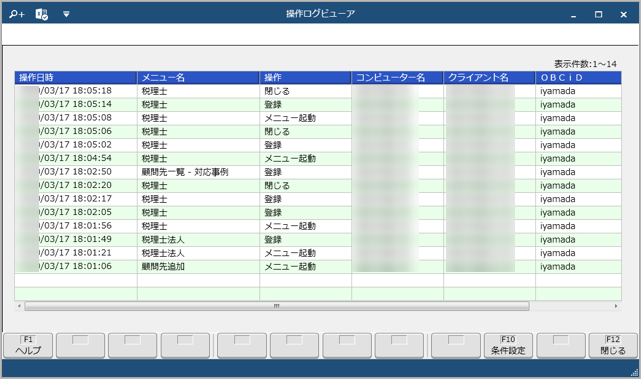Close the window with the X button

(623, 15)
